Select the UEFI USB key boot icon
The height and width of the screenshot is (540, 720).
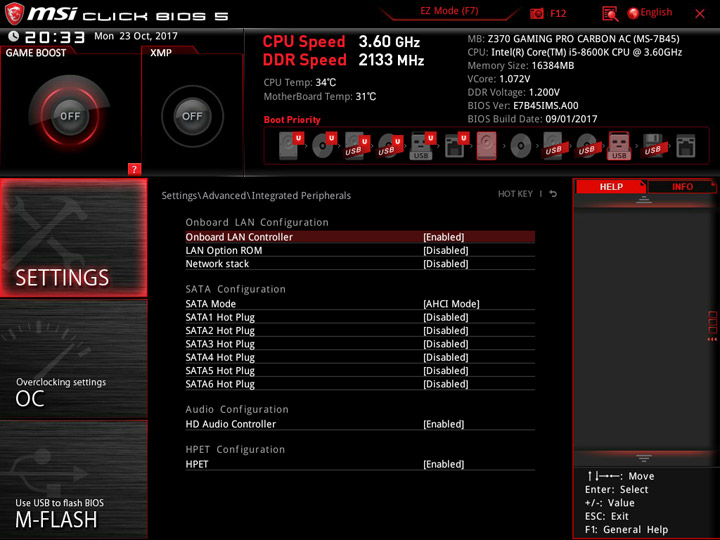pyautogui.click(x=422, y=146)
